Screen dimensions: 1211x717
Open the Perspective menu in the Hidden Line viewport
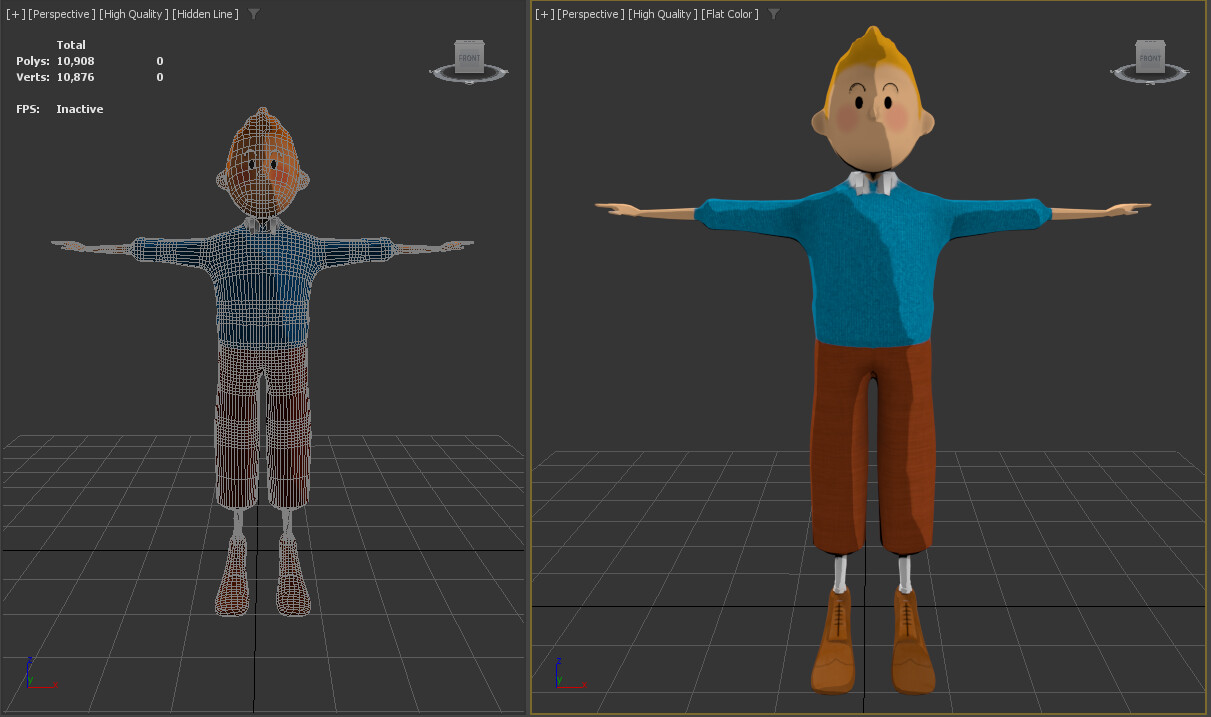tap(62, 14)
